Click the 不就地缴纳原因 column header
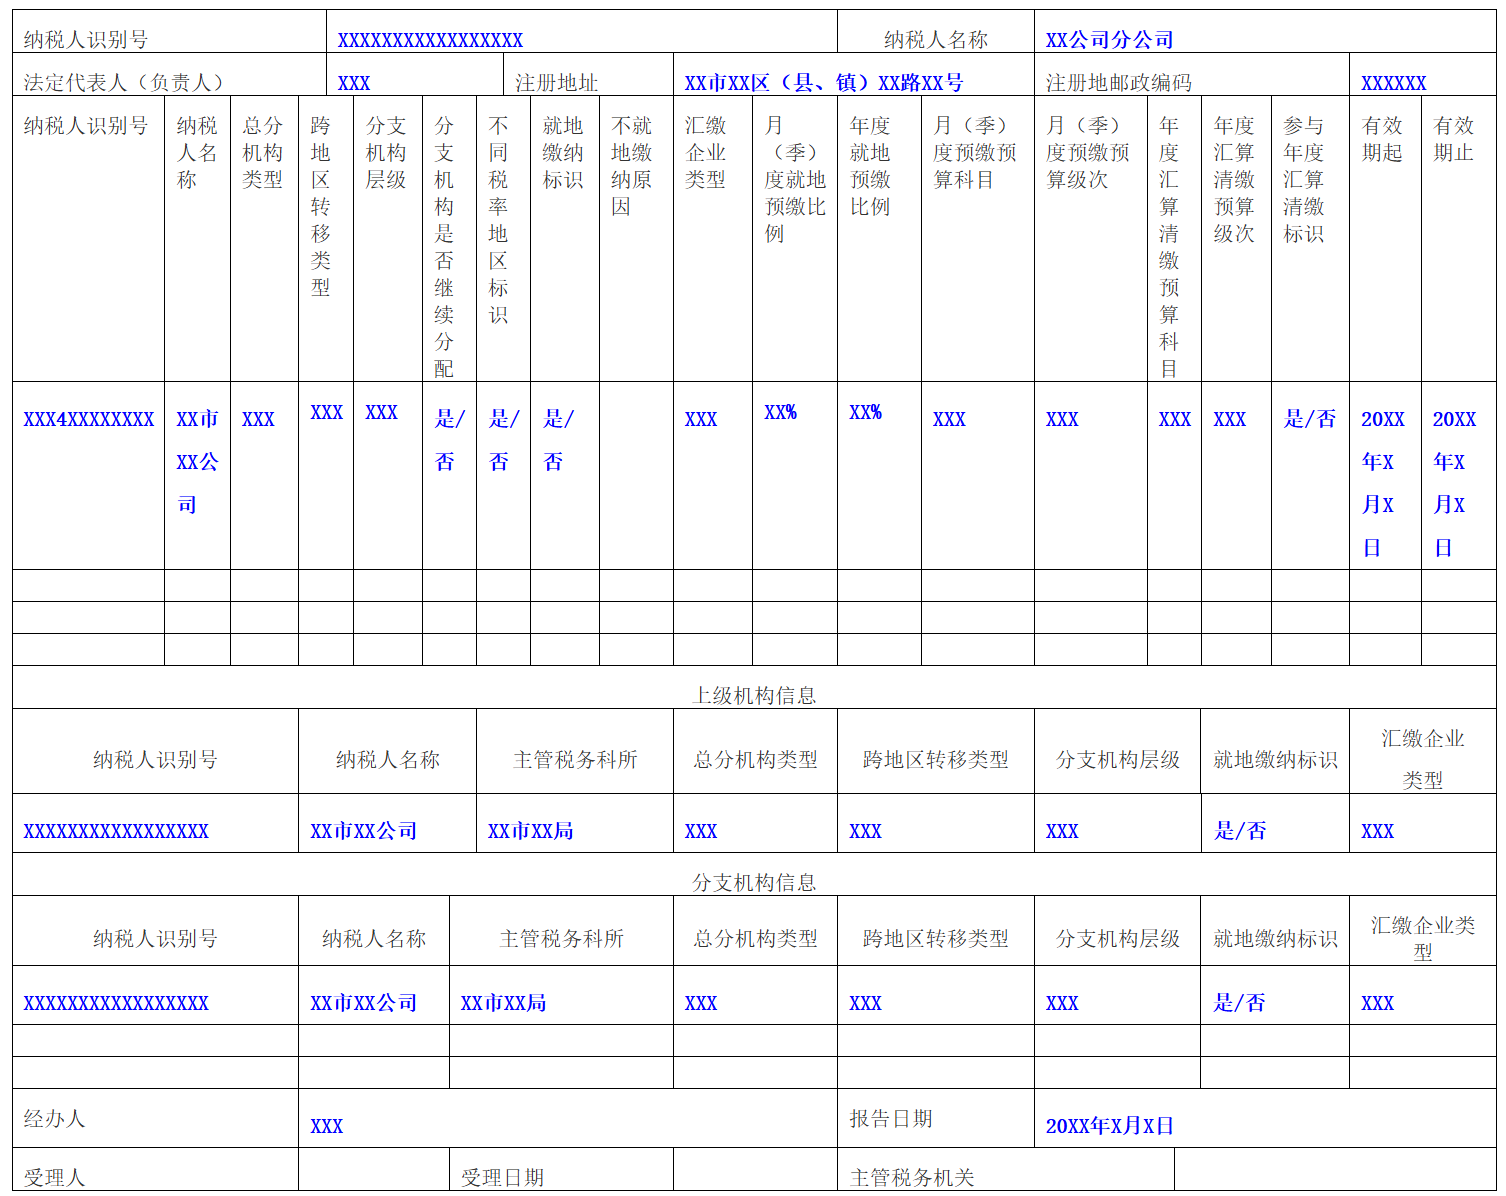 [631, 166]
